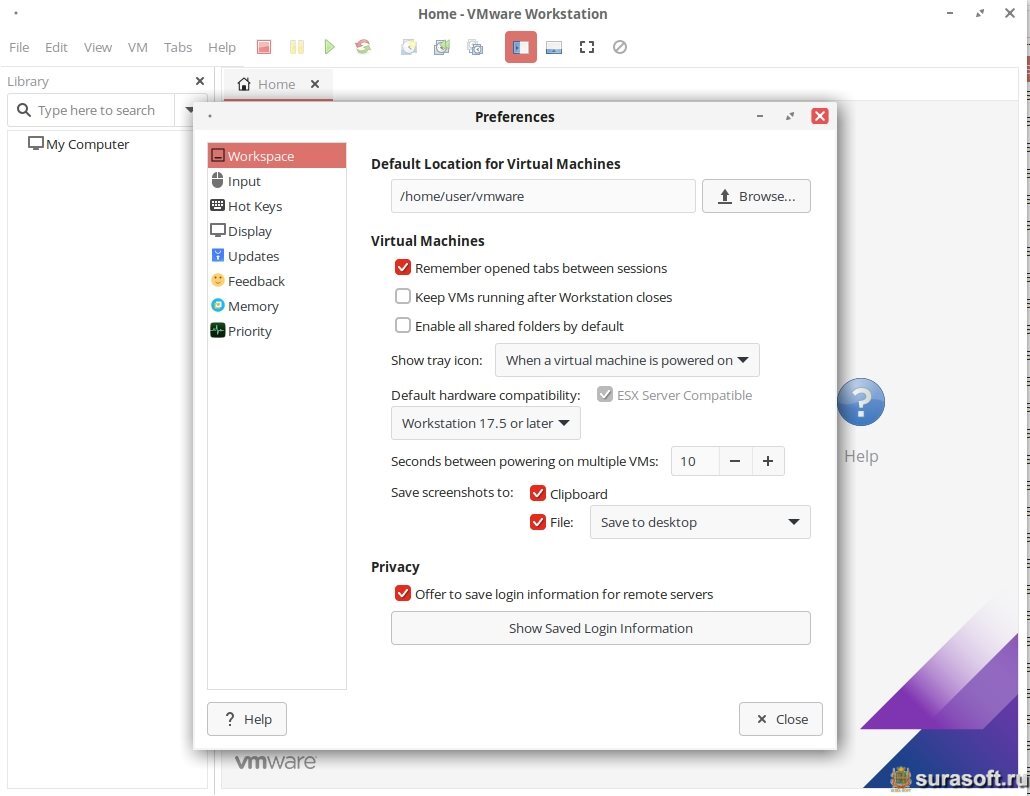Open the File menu
This screenshot has width=1030, height=796.
pos(19,47)
